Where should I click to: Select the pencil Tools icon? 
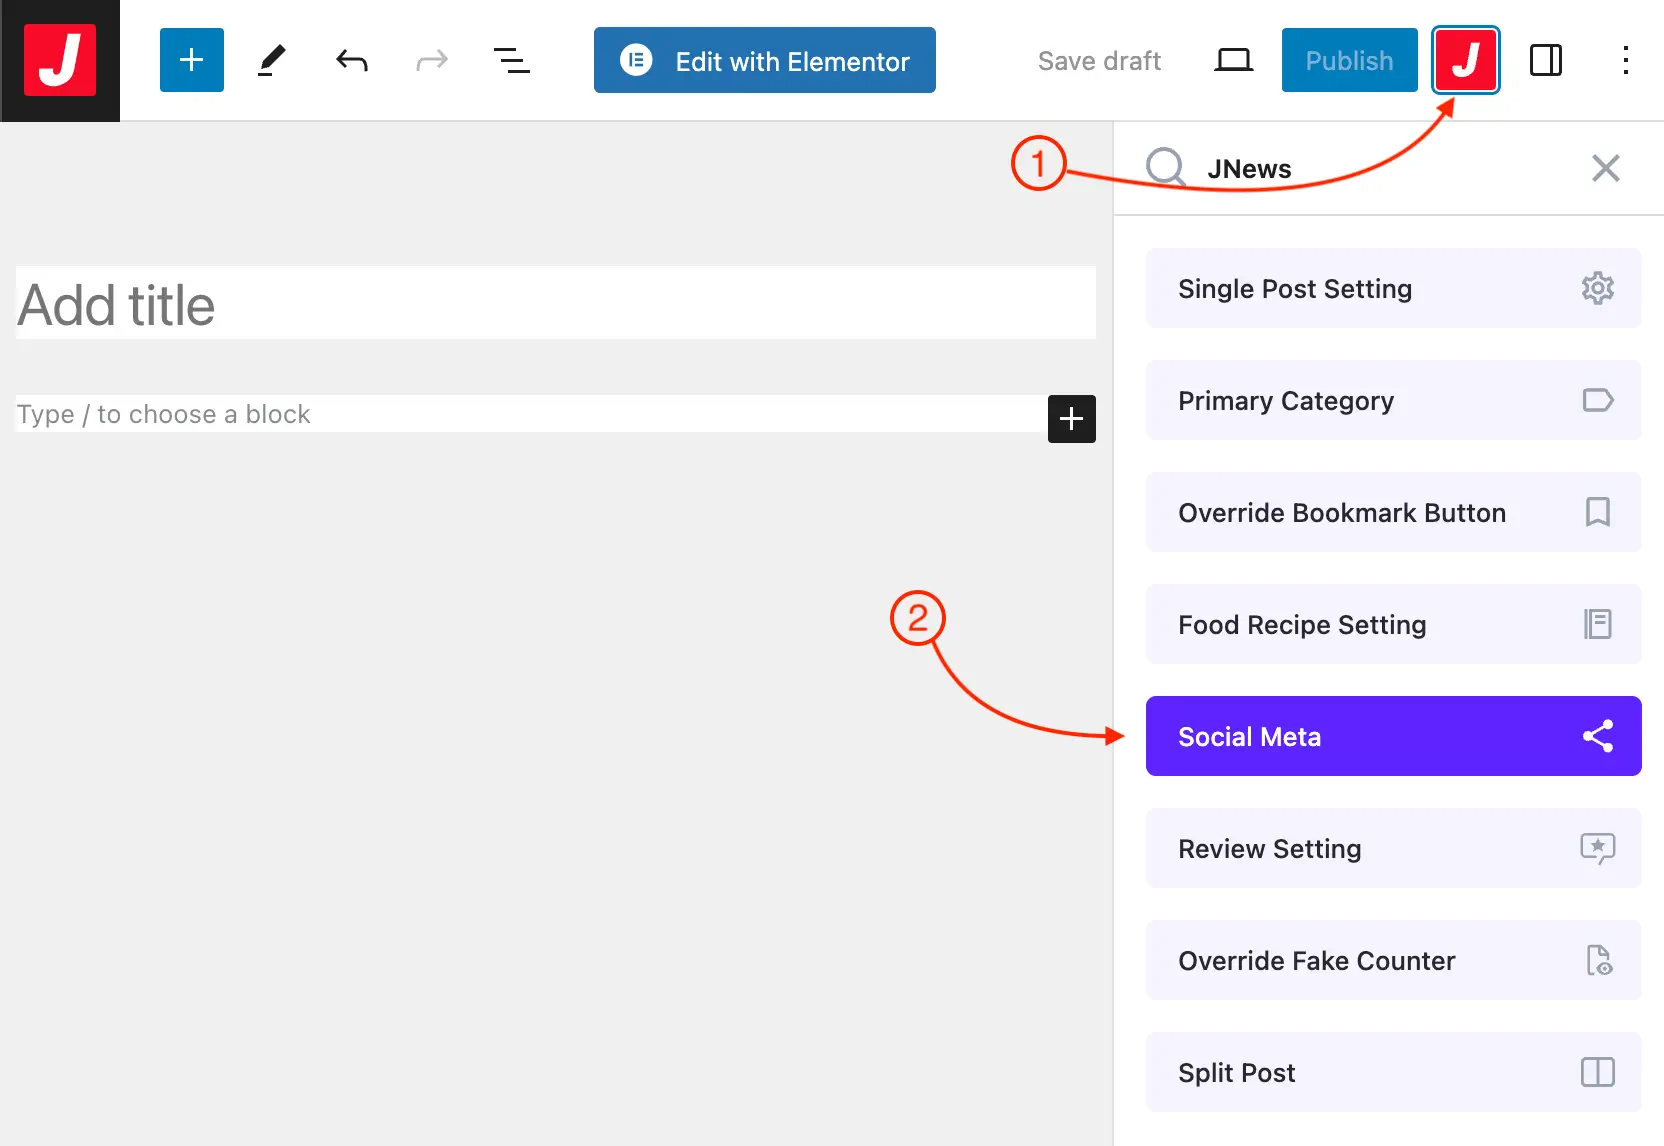tap(271, 60)
